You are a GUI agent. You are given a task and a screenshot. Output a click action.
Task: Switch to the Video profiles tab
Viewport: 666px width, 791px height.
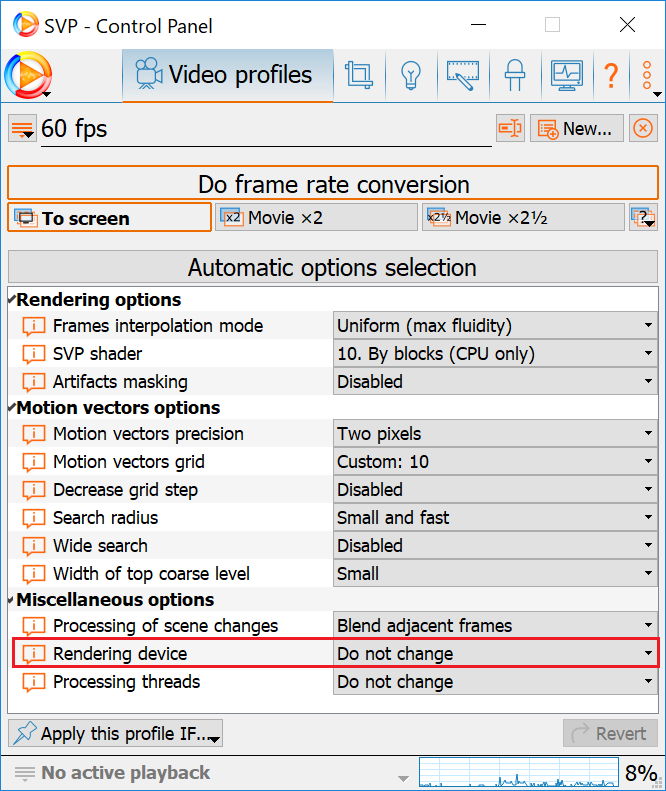[x=227, y=75]
